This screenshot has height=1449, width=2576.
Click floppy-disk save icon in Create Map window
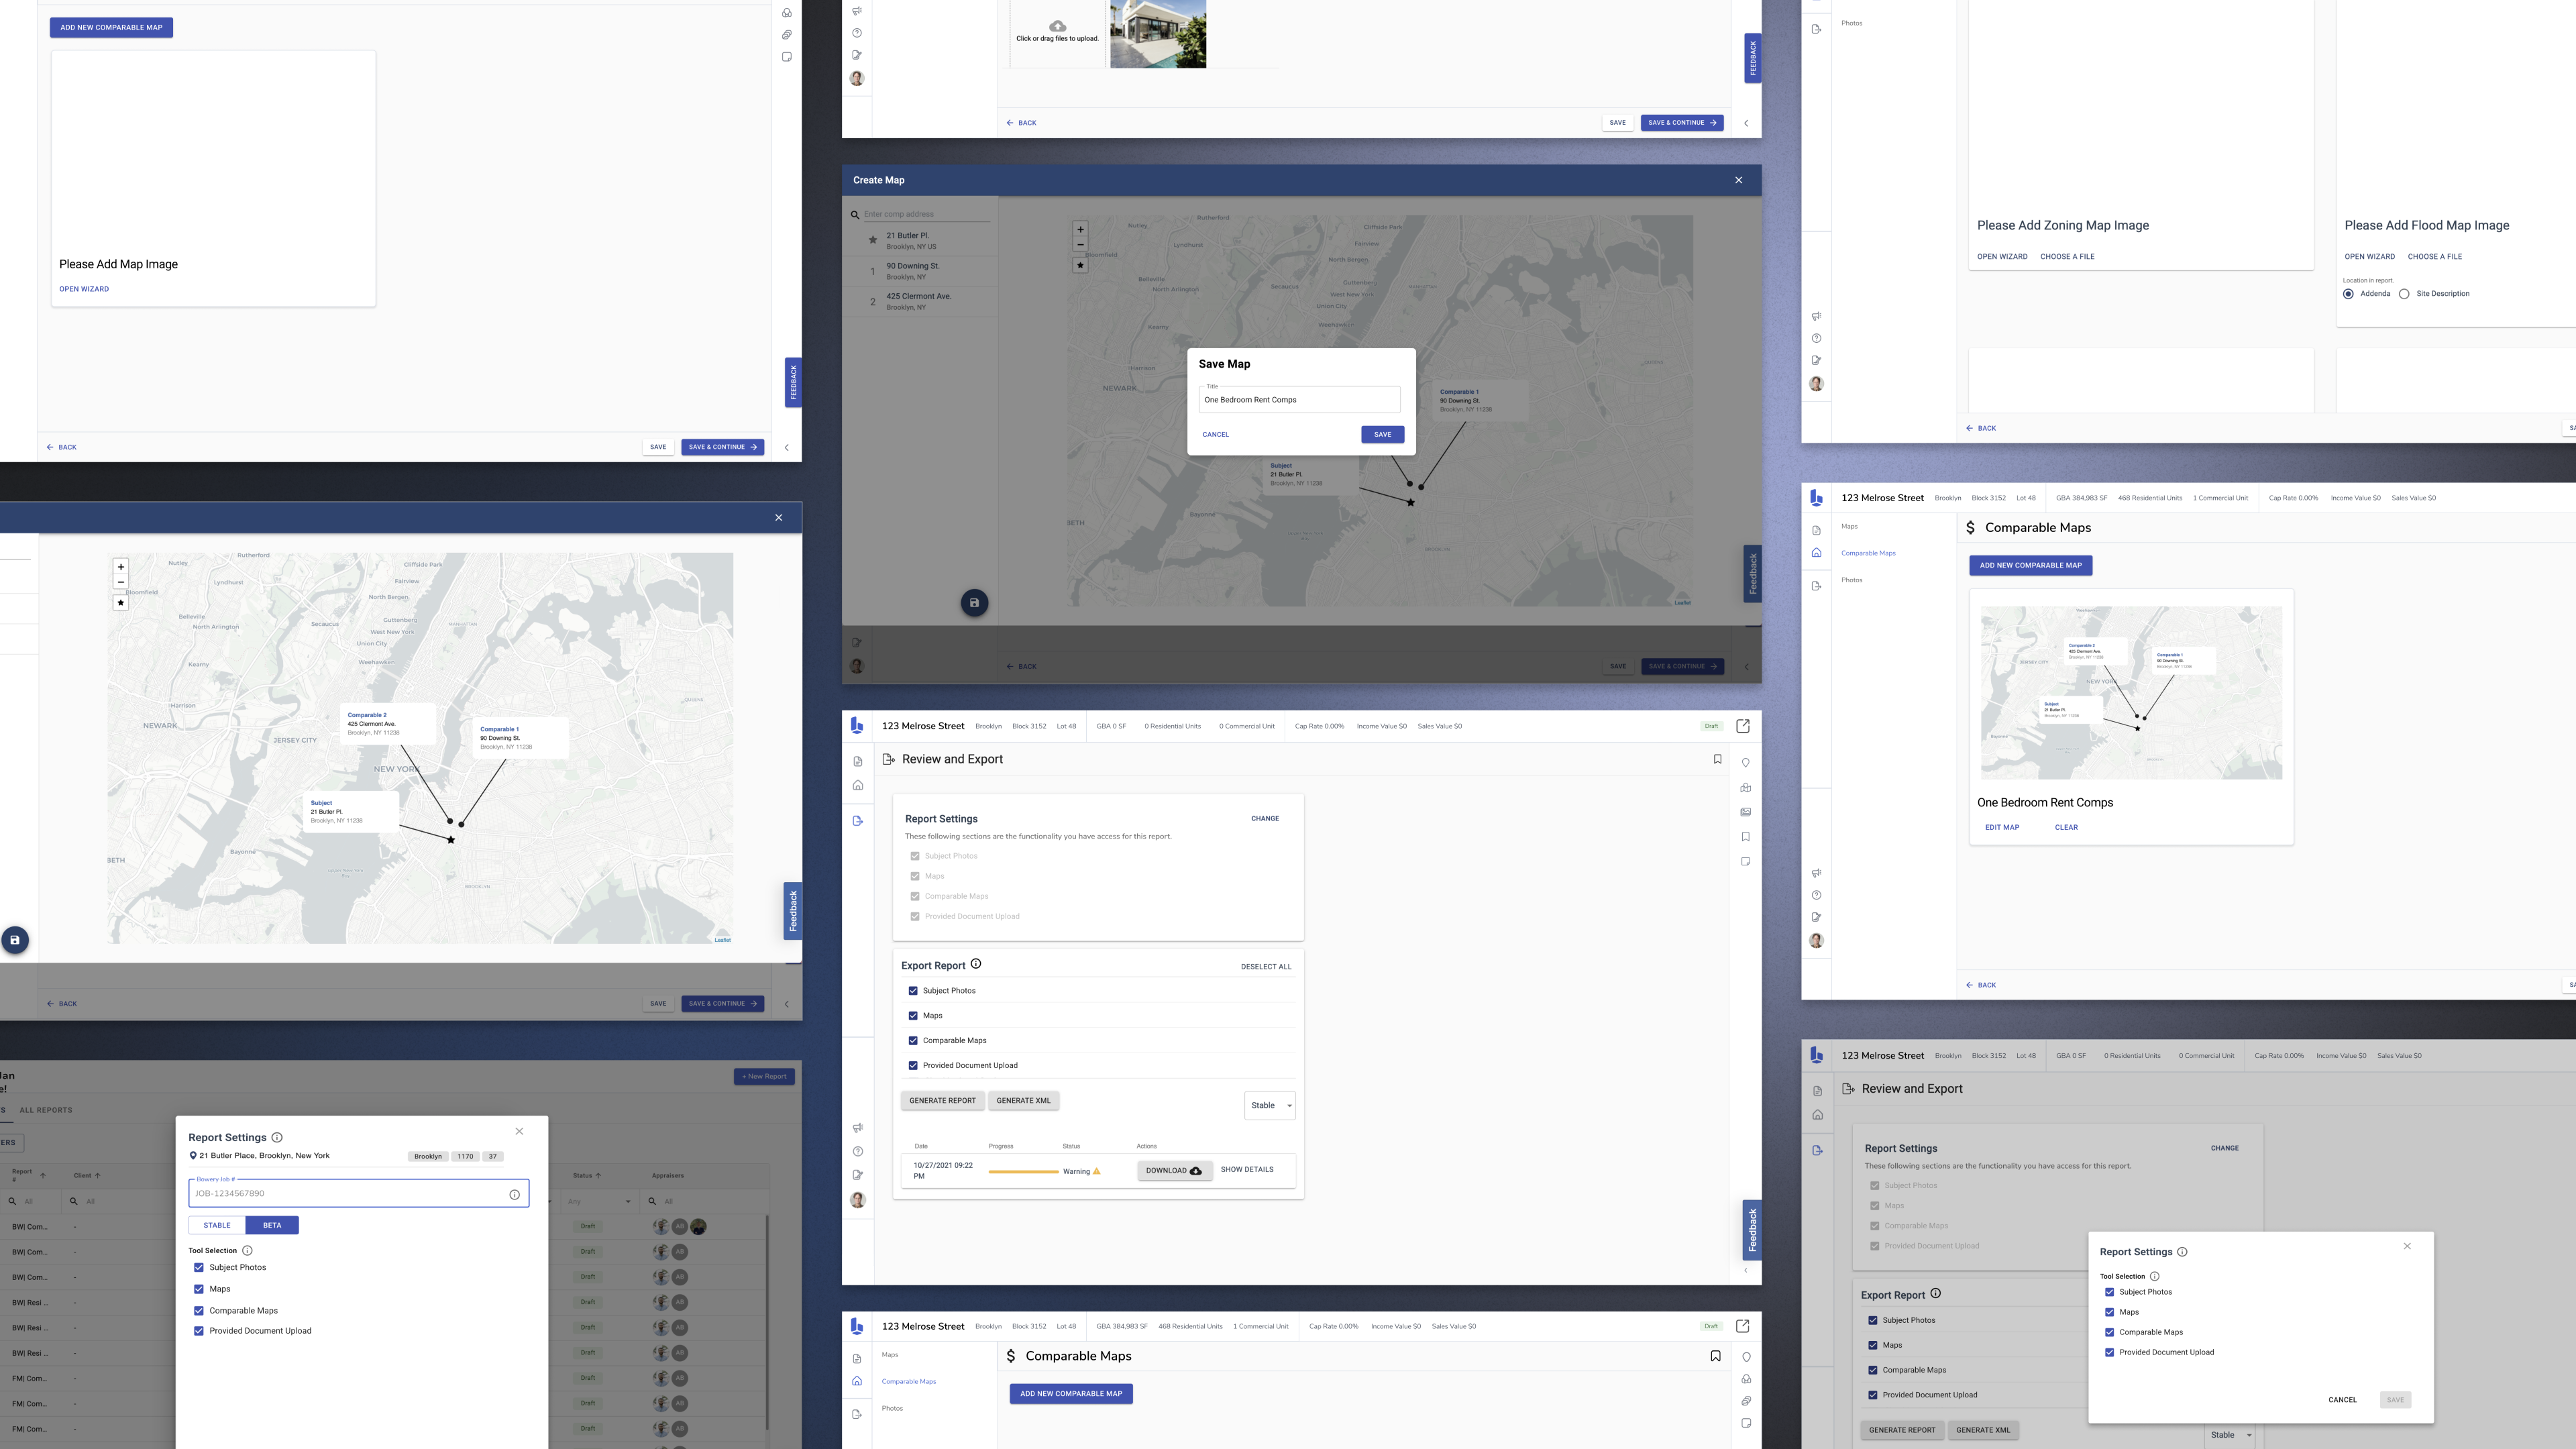(974, 602)
